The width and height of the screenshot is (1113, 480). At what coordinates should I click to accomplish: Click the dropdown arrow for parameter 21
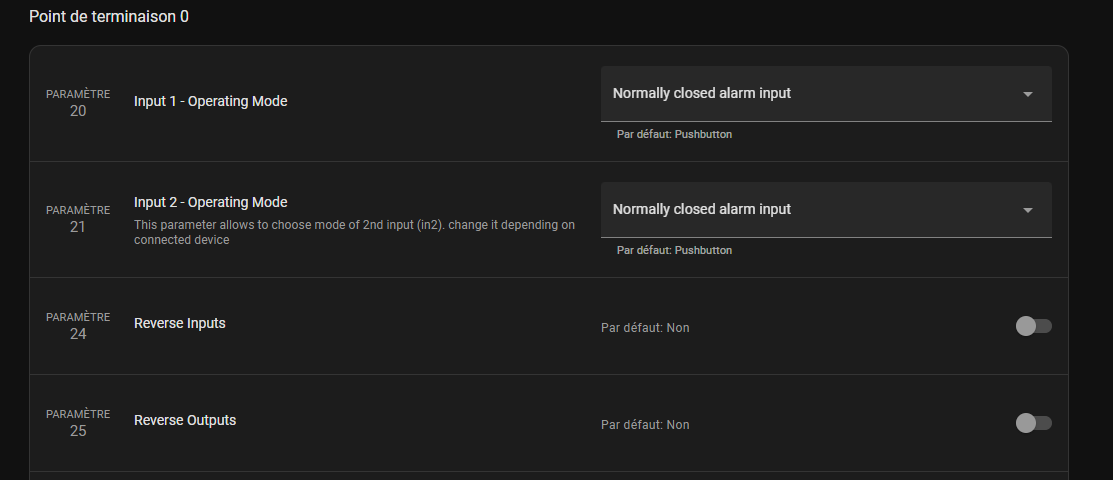point(1027,210)
